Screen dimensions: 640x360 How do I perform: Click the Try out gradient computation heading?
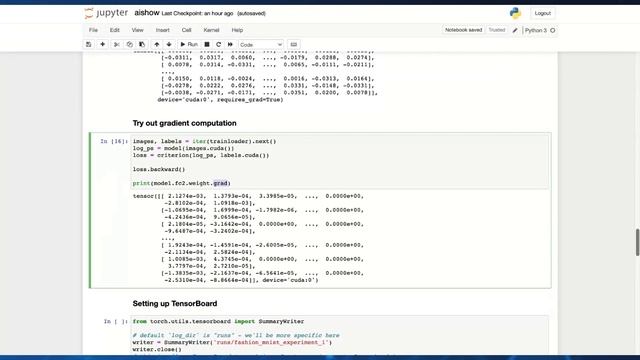(184, 123)
